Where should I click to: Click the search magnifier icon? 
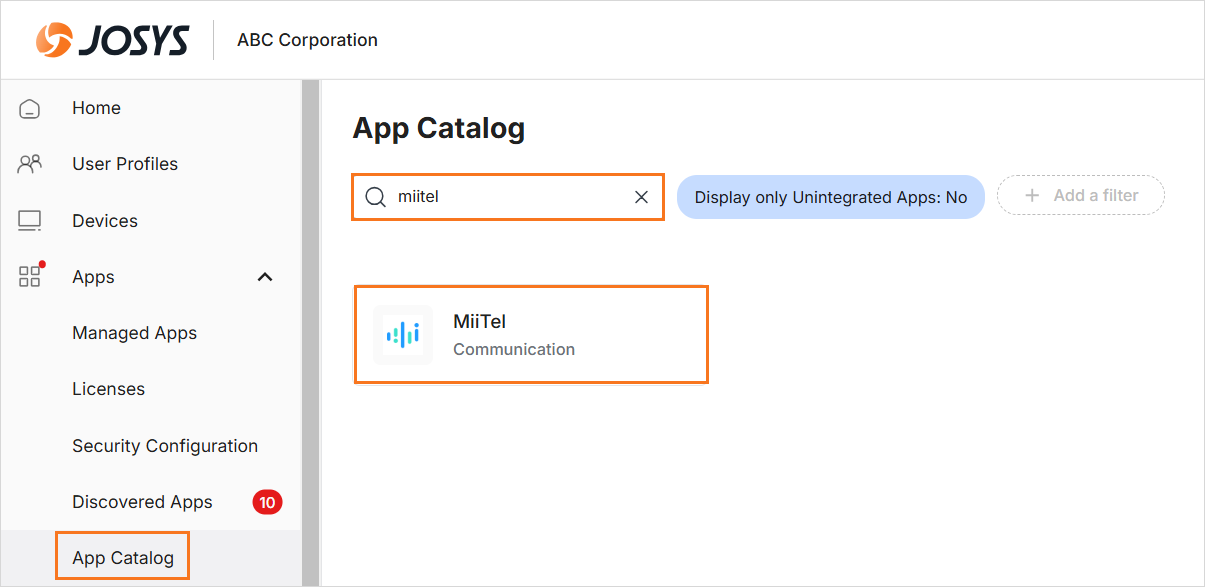coord(375,197)
